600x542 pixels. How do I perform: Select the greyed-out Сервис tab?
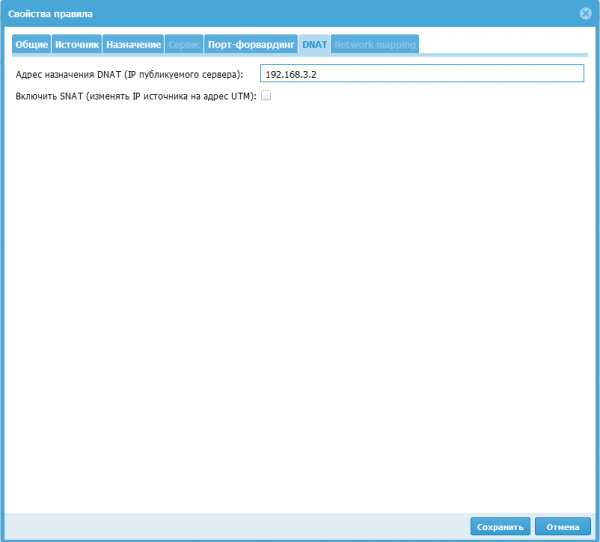pyautogui.click(x=184, y=45)
